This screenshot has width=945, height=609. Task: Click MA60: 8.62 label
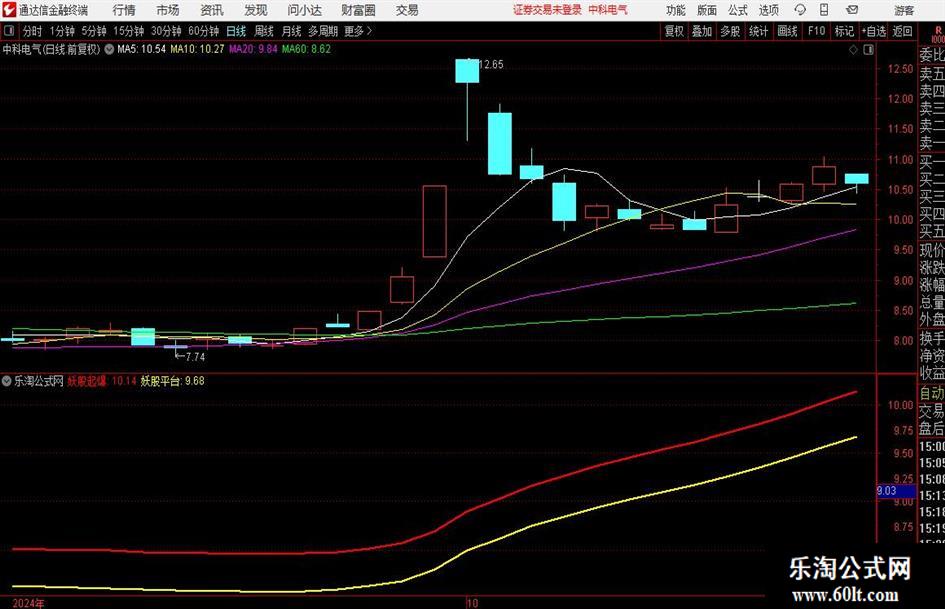coord(307,49)
